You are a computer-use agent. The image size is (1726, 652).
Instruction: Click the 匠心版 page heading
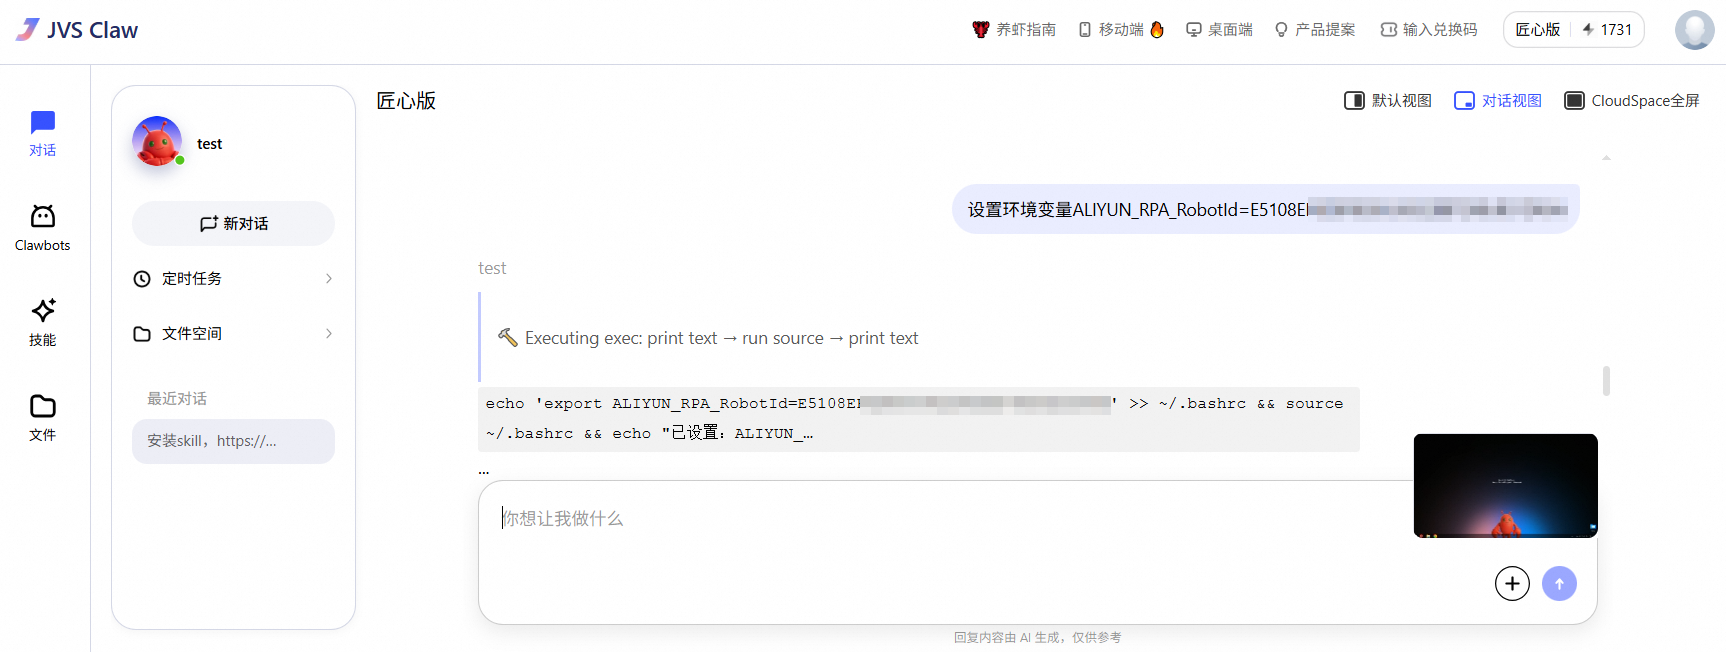tap(406, 100)
